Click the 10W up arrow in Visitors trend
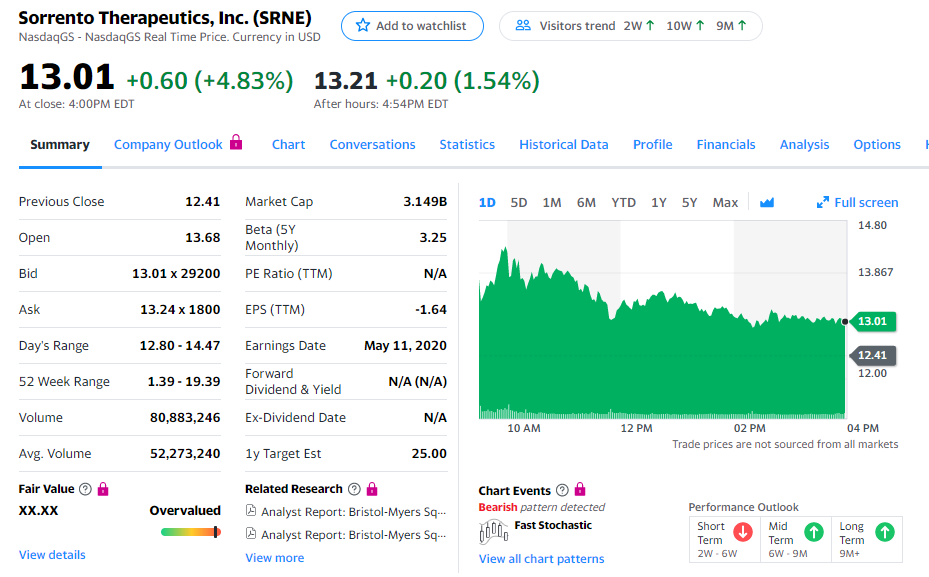 pyautogui.click(x=700, y=25)
